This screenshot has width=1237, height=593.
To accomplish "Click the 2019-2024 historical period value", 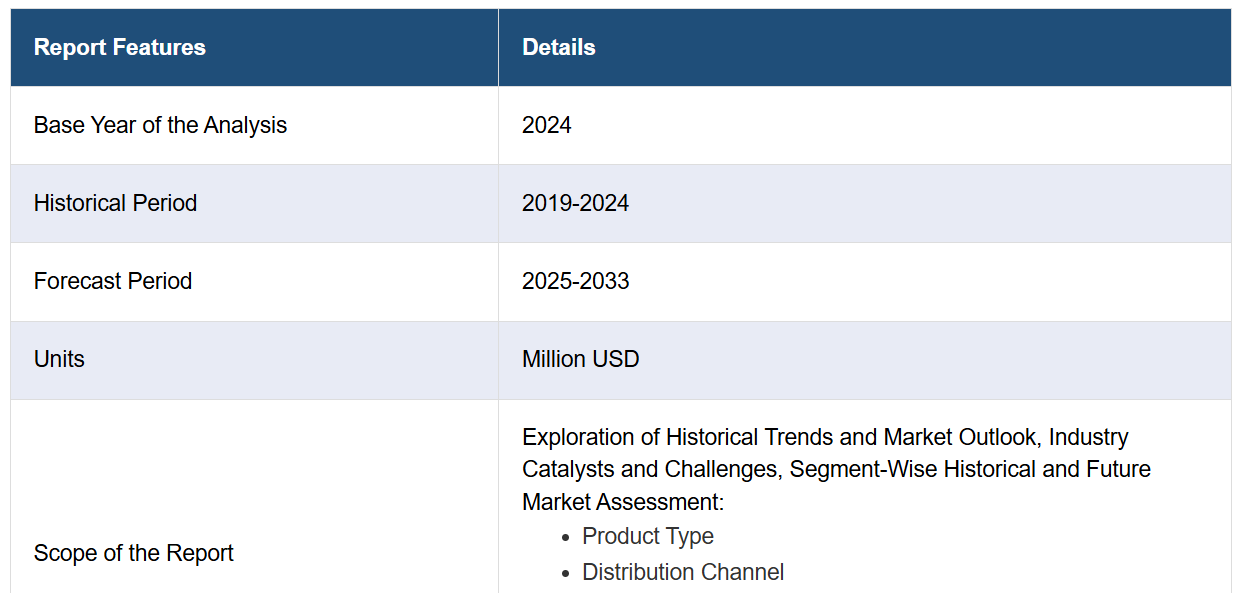I will [x=575, y=203].
